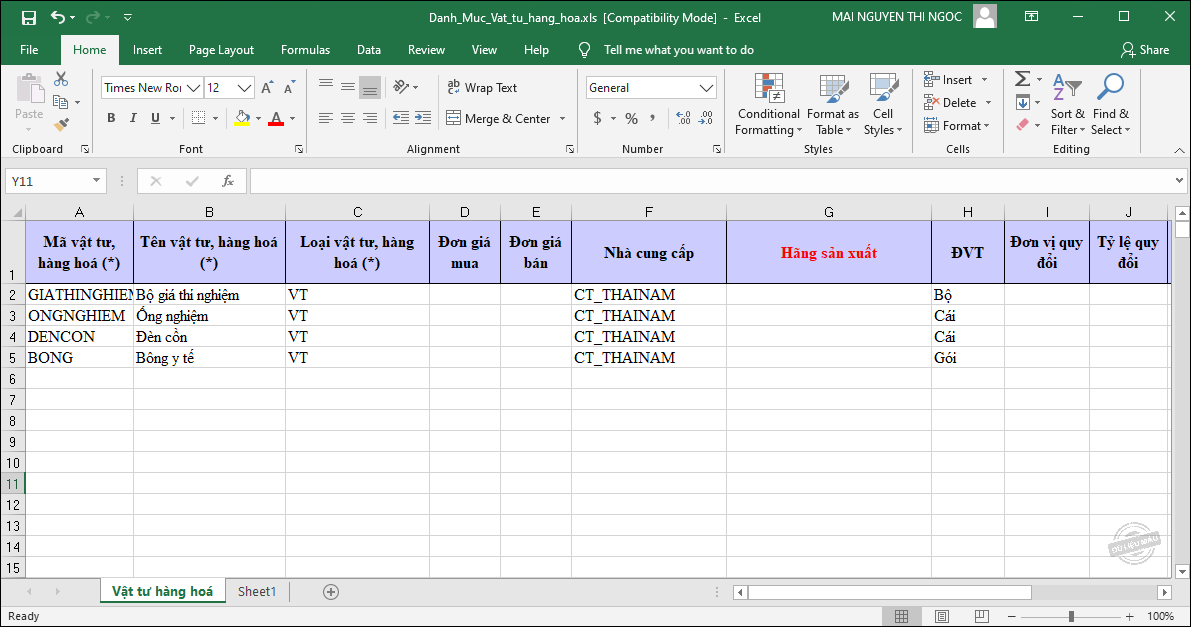This screenshot has width=1191, height=627.
Task: Click the Cut scissors icon
Action: click(61, 79)
